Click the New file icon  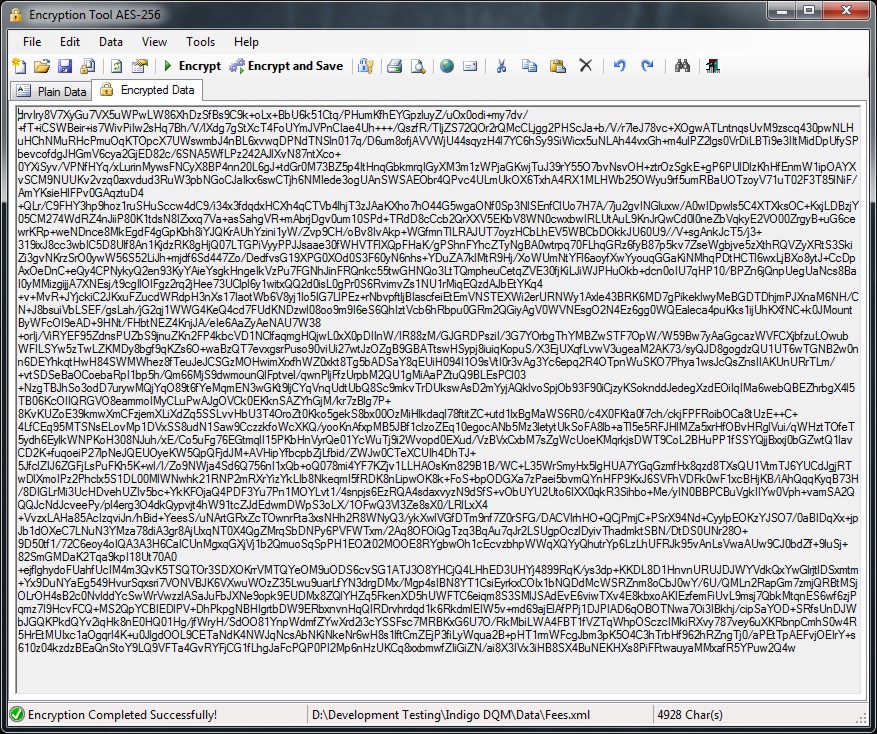click(19, 66)
